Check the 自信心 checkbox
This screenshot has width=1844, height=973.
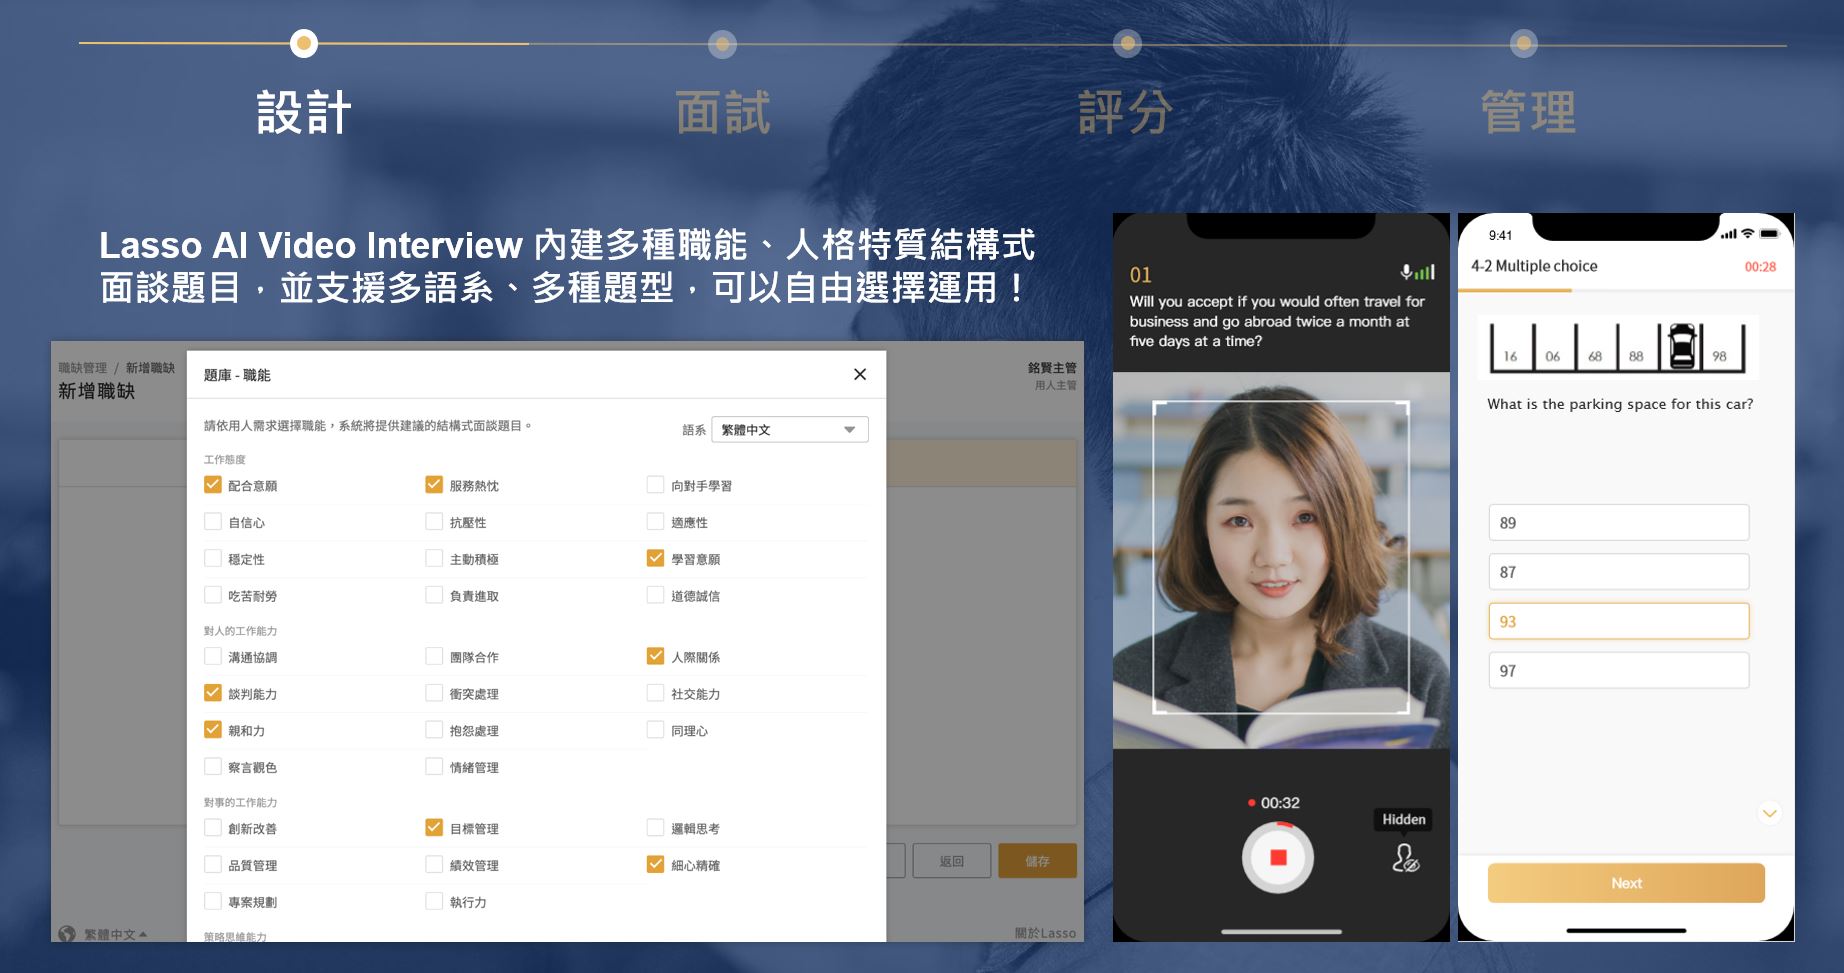click(213, 521)
